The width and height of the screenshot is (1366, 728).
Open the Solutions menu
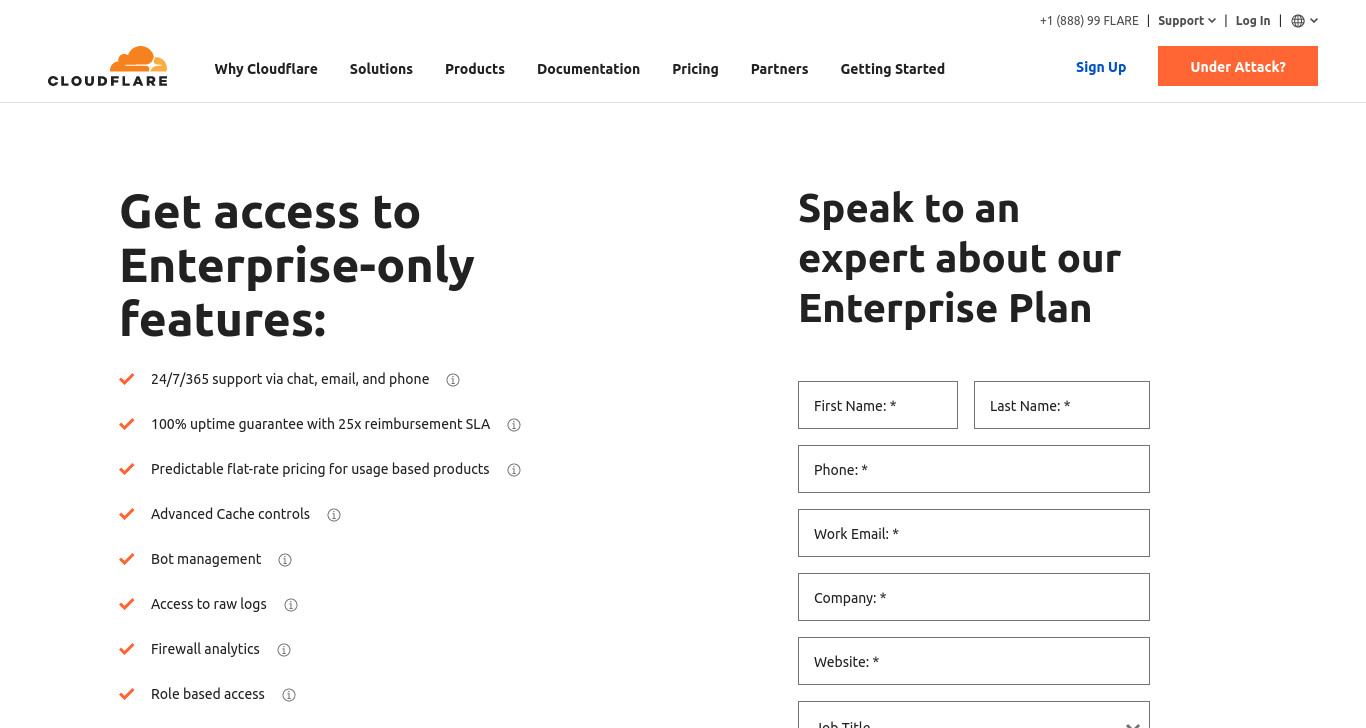(x=381, y=69)
